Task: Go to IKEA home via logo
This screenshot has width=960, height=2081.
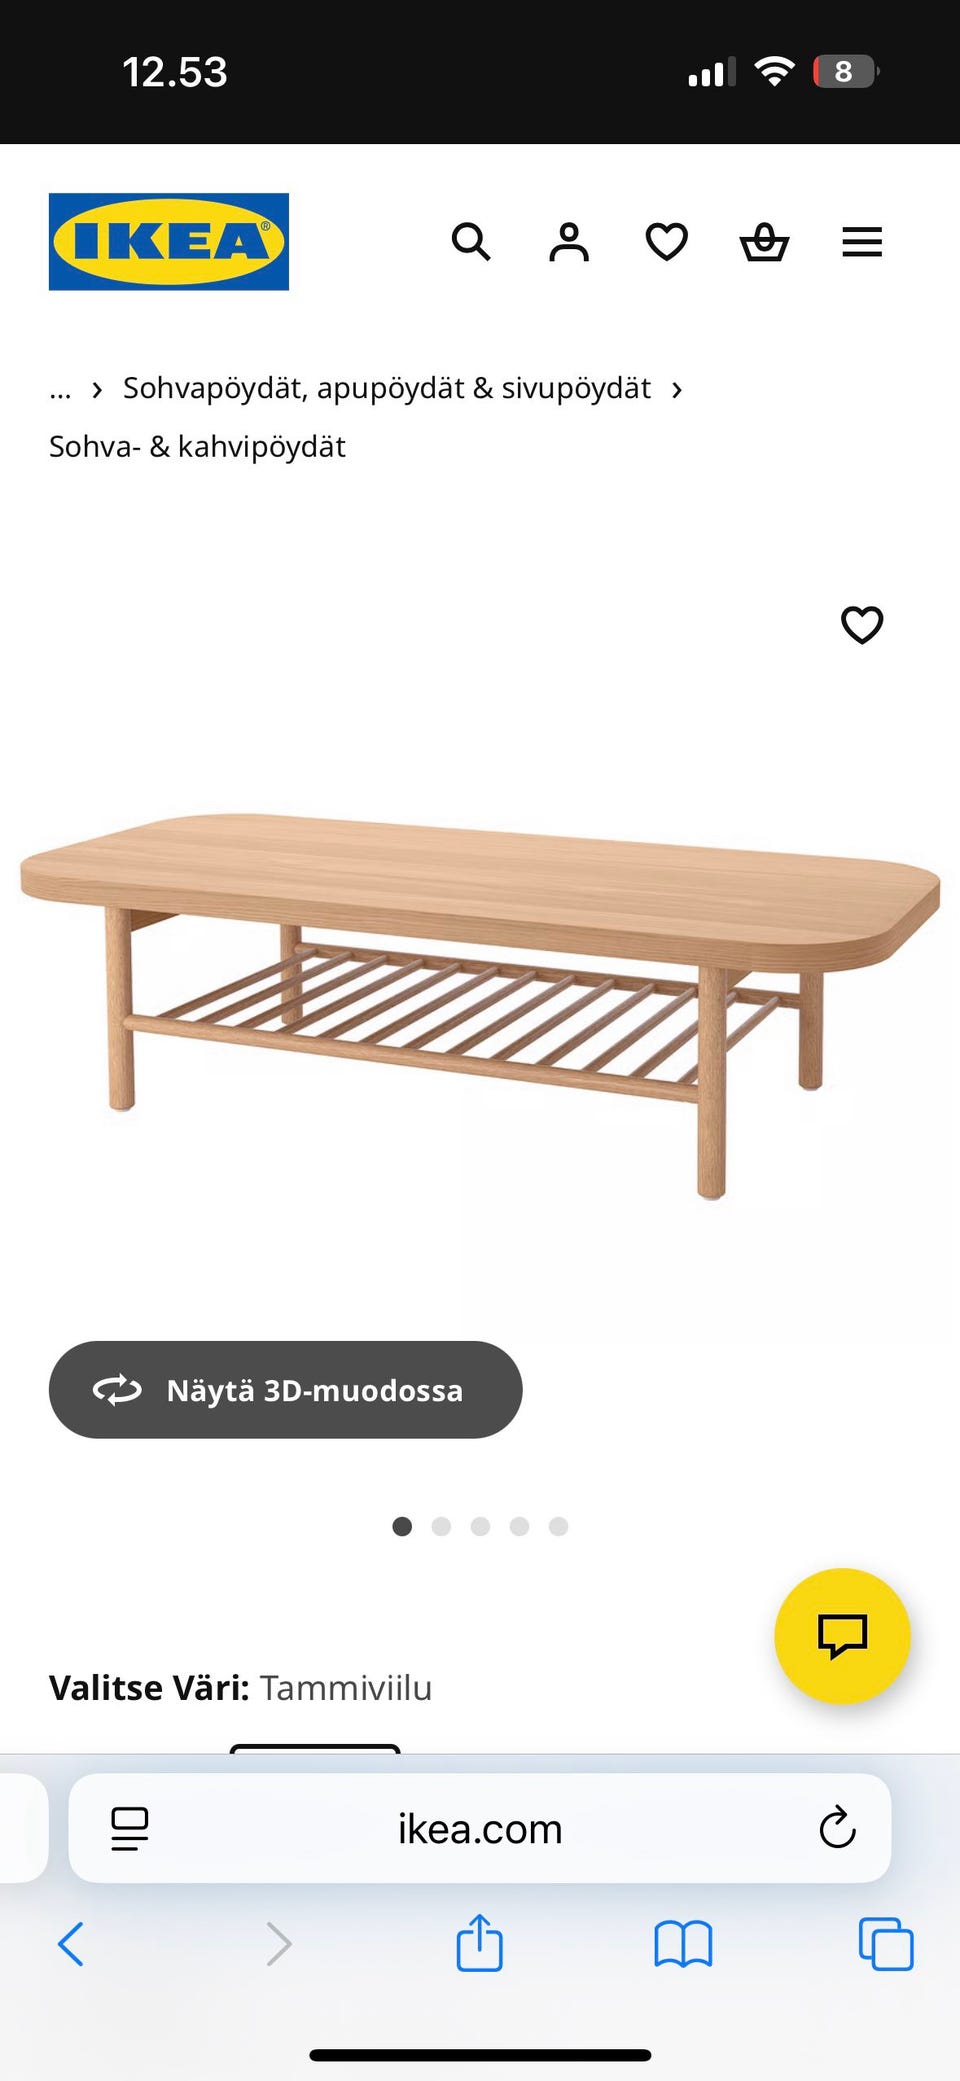Action: 169,242
